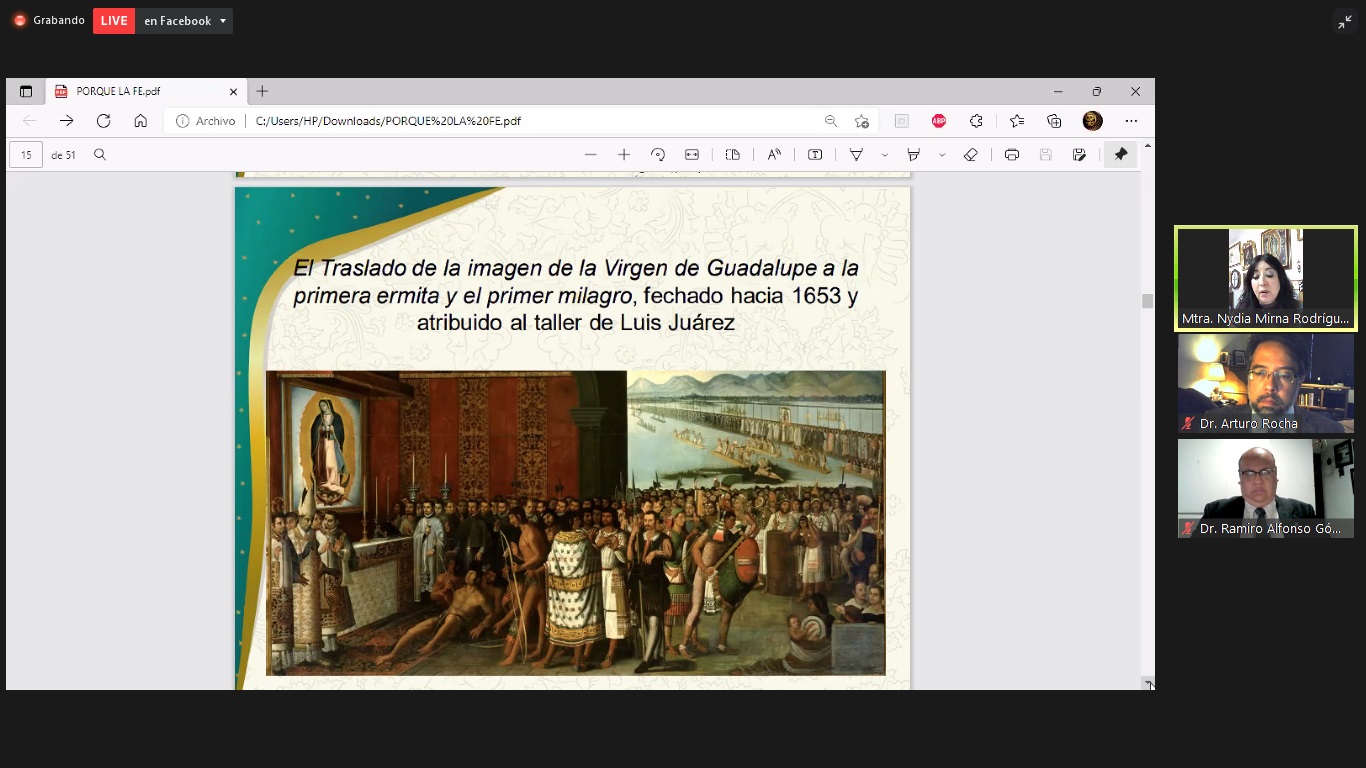Save the PDF as a copy
The width and height of the screenshot is (1366, 768).
tap(1079, 155)
